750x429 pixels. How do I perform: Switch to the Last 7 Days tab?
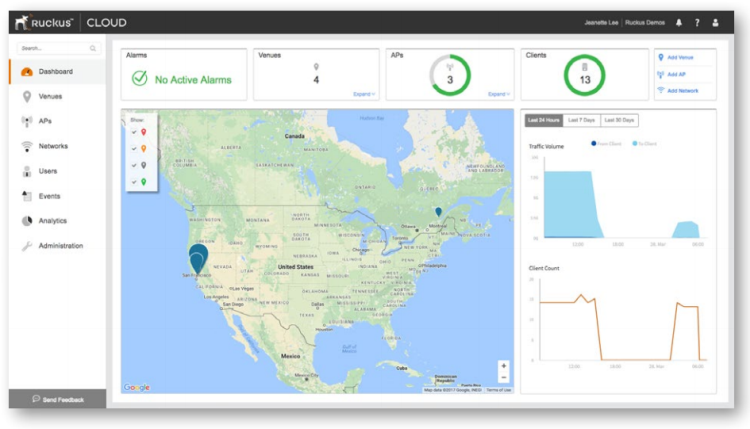point(582,120)
